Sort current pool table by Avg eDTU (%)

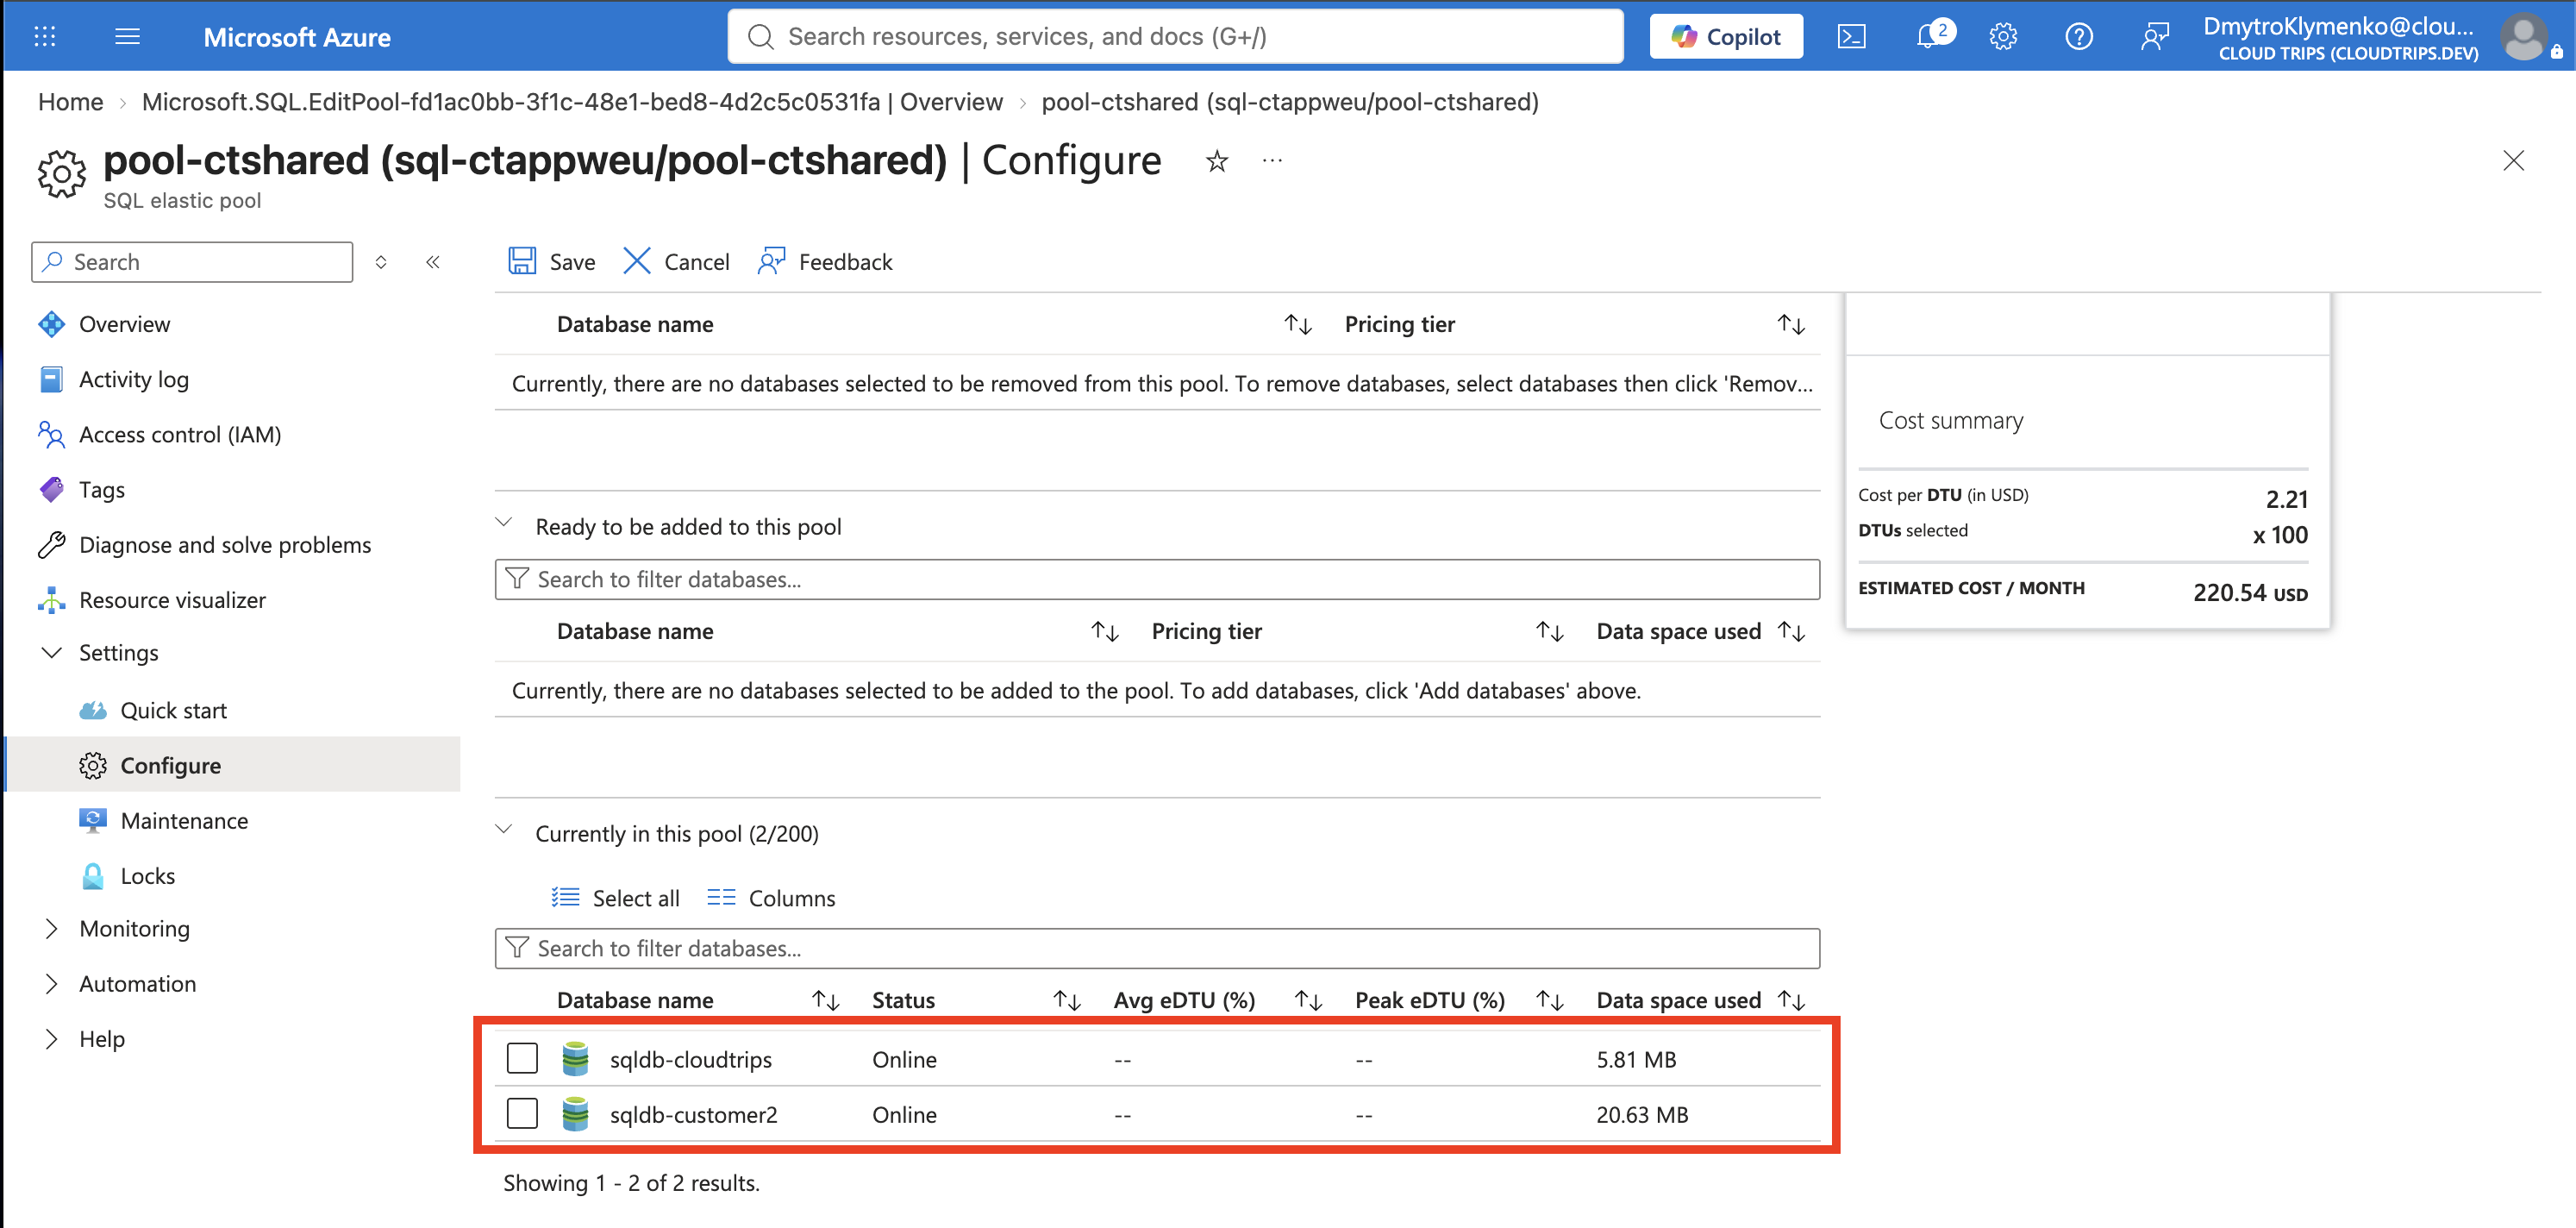pos(1309,1000)
